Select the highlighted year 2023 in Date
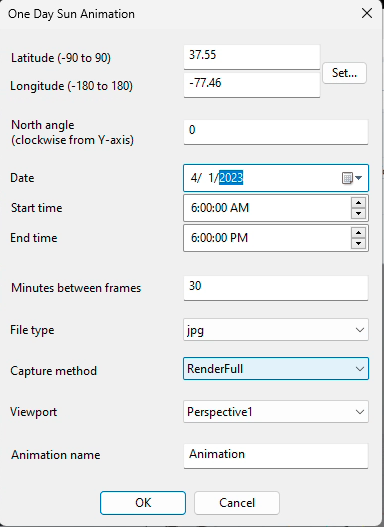This screenshot has height=527, width=384. point(231,178)
